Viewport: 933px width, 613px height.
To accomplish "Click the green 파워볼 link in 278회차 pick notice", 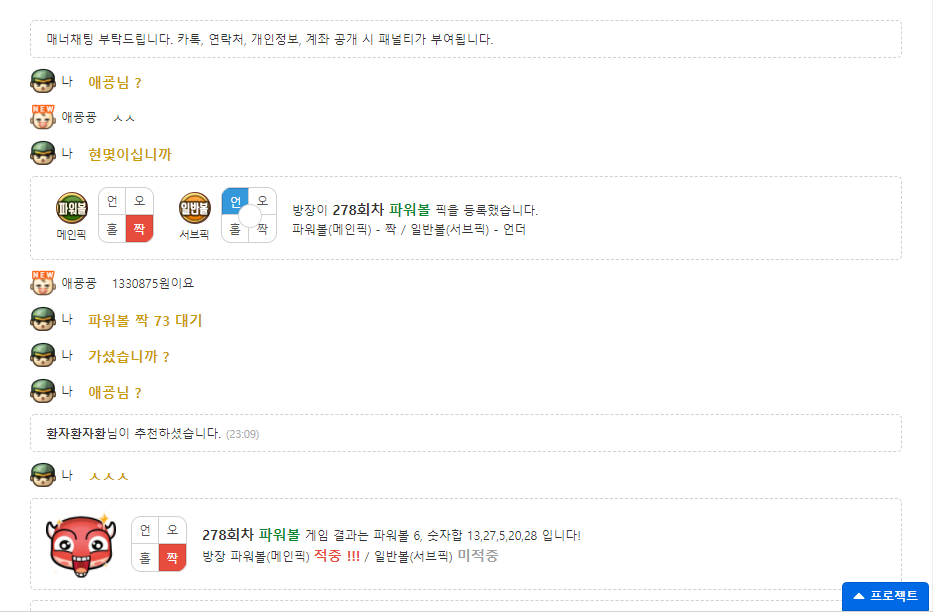I will click(409, 209).
